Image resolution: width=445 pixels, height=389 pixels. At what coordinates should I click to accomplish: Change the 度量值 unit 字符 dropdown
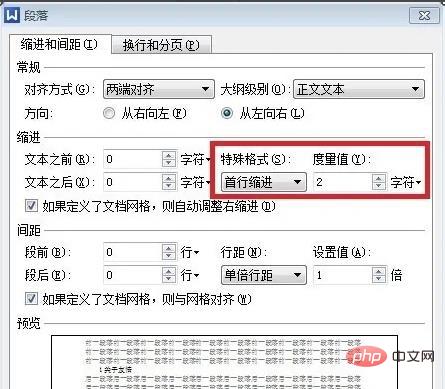pyautogui.click(x=406, y=182)
